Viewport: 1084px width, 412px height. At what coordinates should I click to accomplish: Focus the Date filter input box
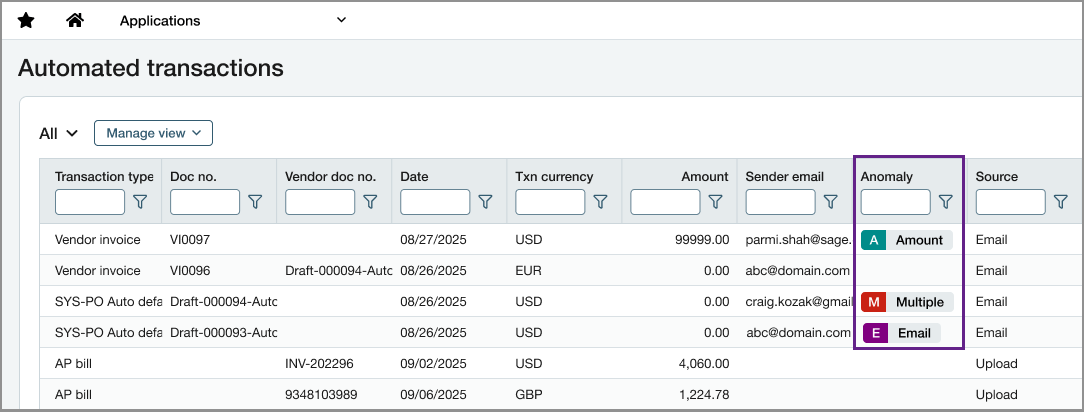click(x=435, y=202)
